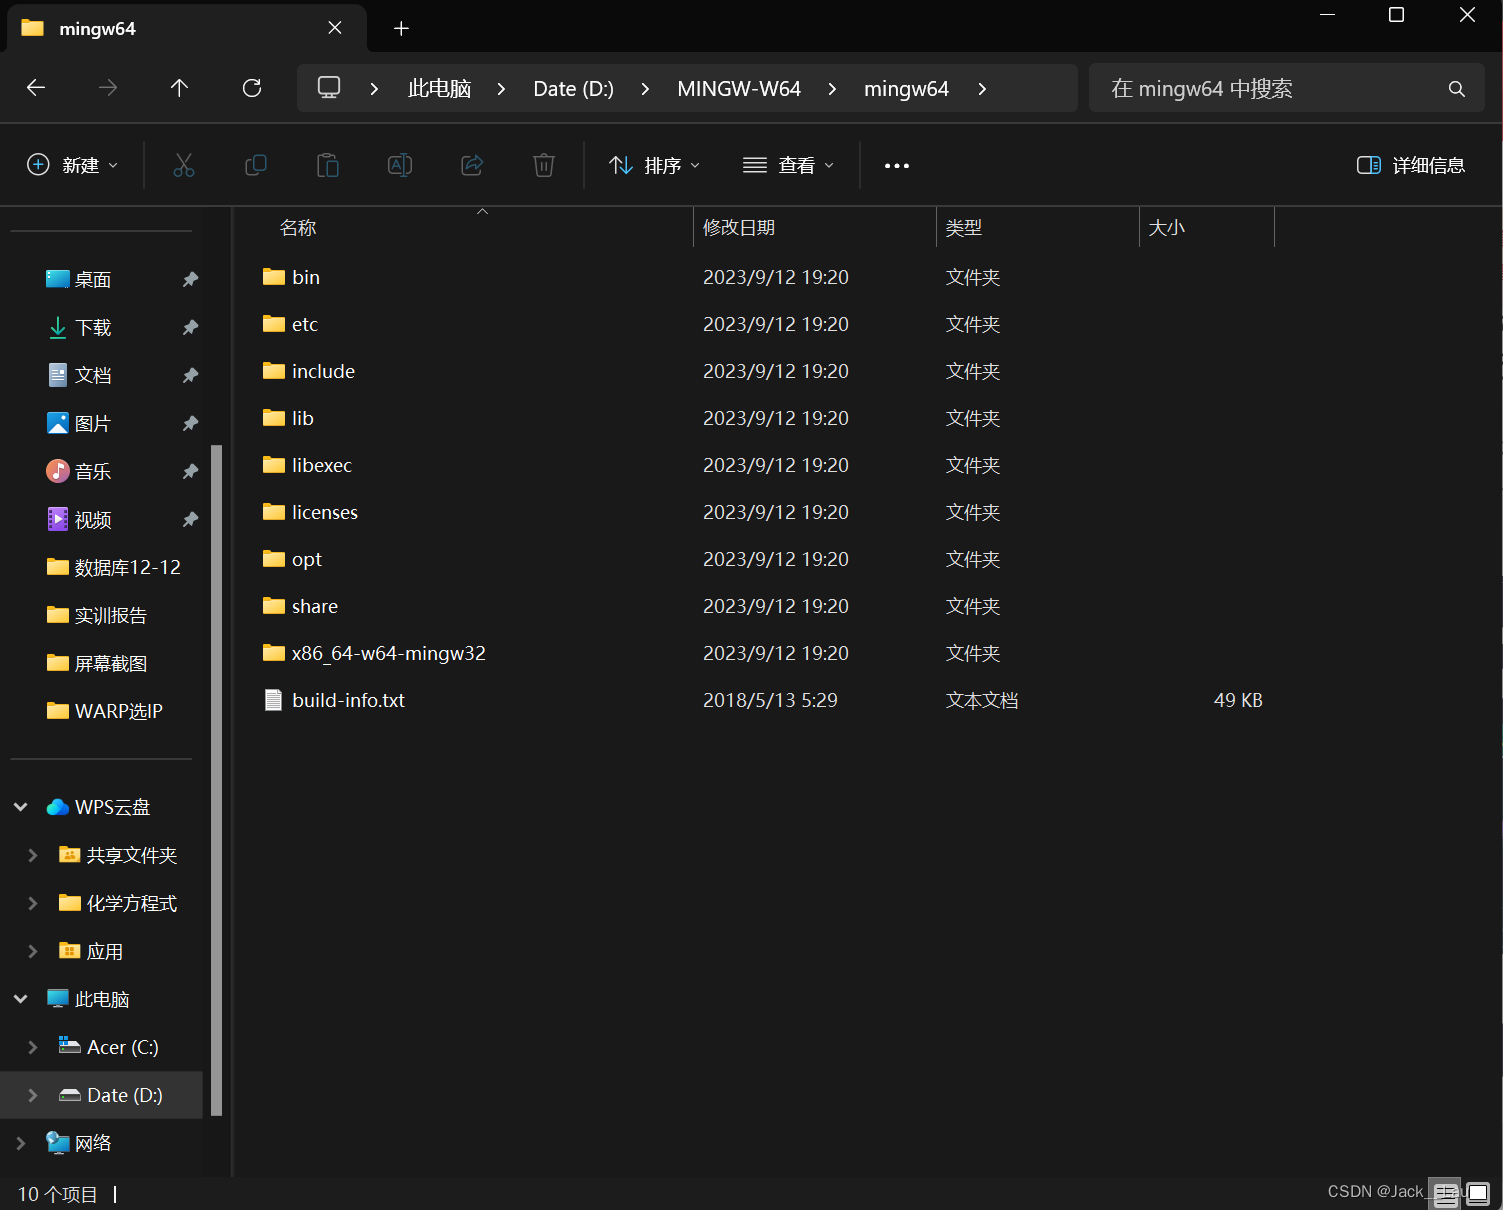
Task: Select the x86_64-w64-mingw32 folder
Action: point(767,653)
